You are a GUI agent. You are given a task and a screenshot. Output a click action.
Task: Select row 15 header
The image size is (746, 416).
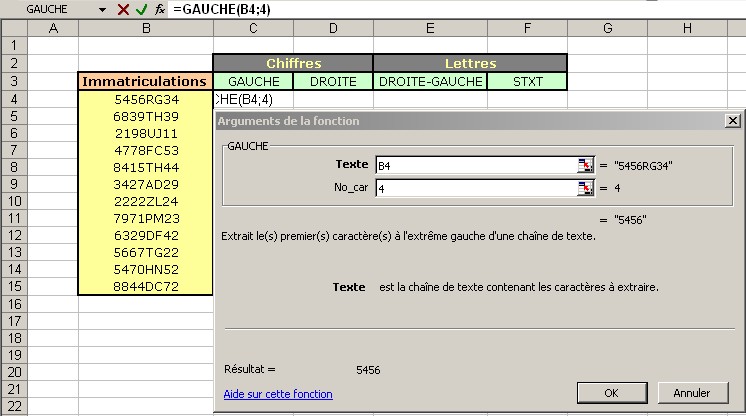[14, 286]
